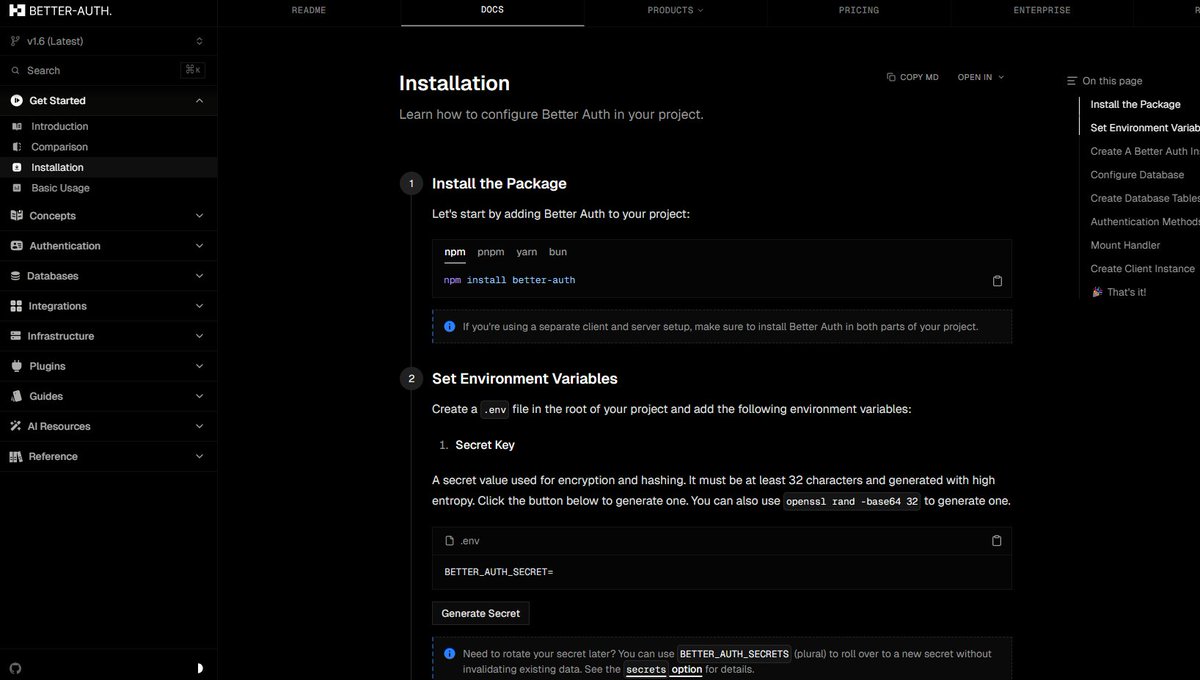This screenshot has height=680, width=1200.
Task: Follow the secrets option link
Action: (664, 669)
